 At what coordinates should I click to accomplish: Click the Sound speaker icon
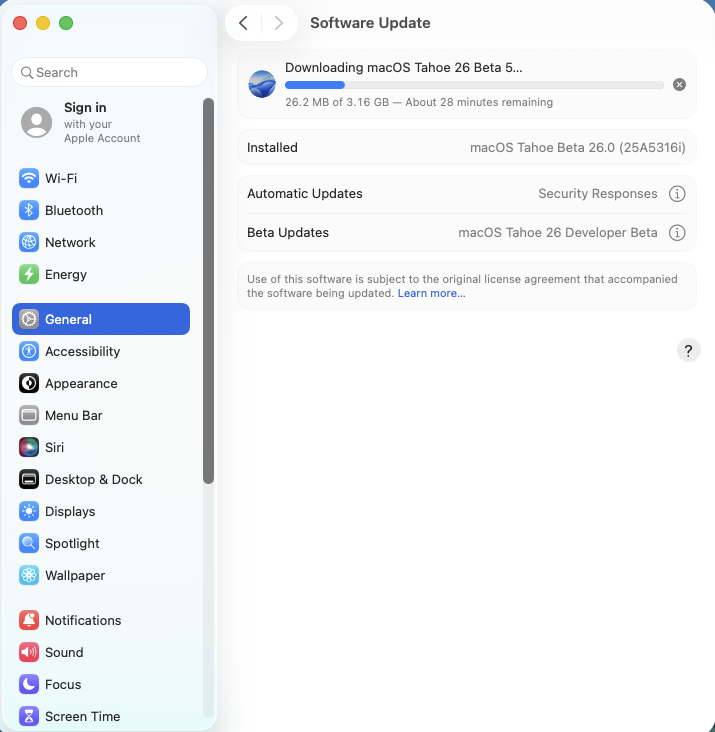[x=29, y=652]
